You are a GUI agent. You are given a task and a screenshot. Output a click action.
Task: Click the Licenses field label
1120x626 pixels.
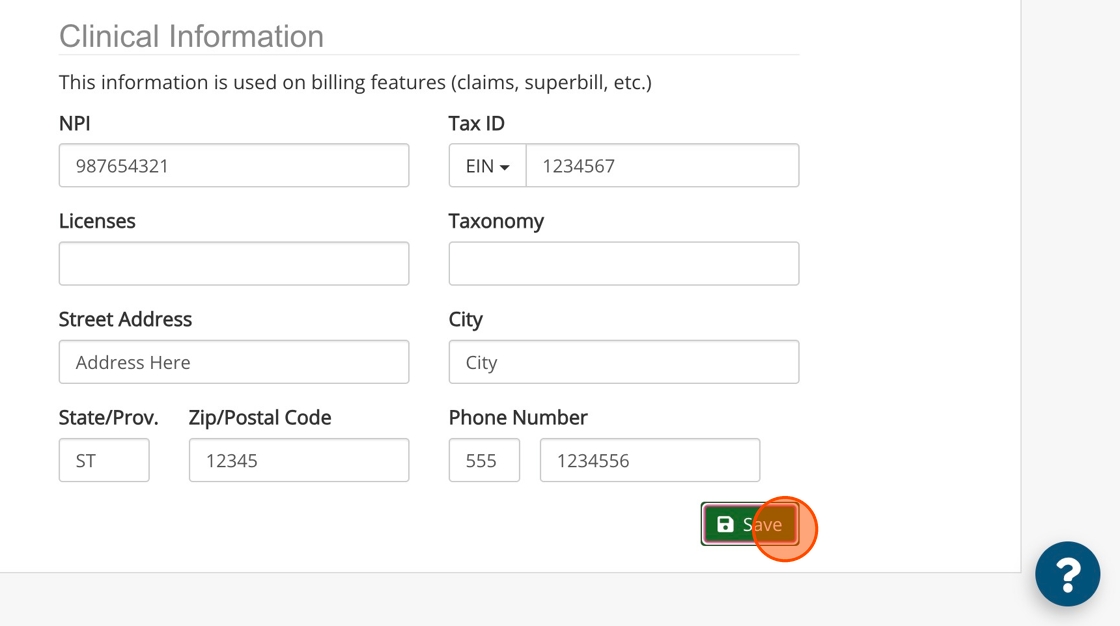click(x=97, y=221)
